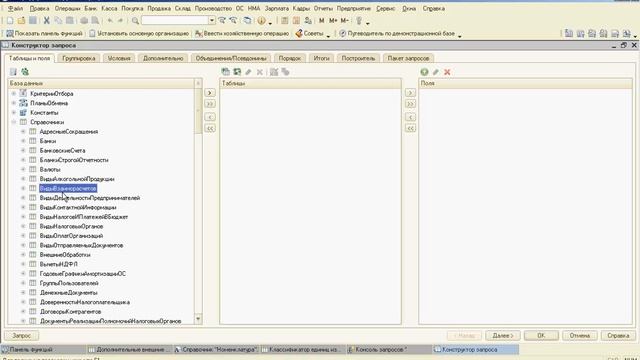Click the New document toolbar icon

[x=10, y=20]
